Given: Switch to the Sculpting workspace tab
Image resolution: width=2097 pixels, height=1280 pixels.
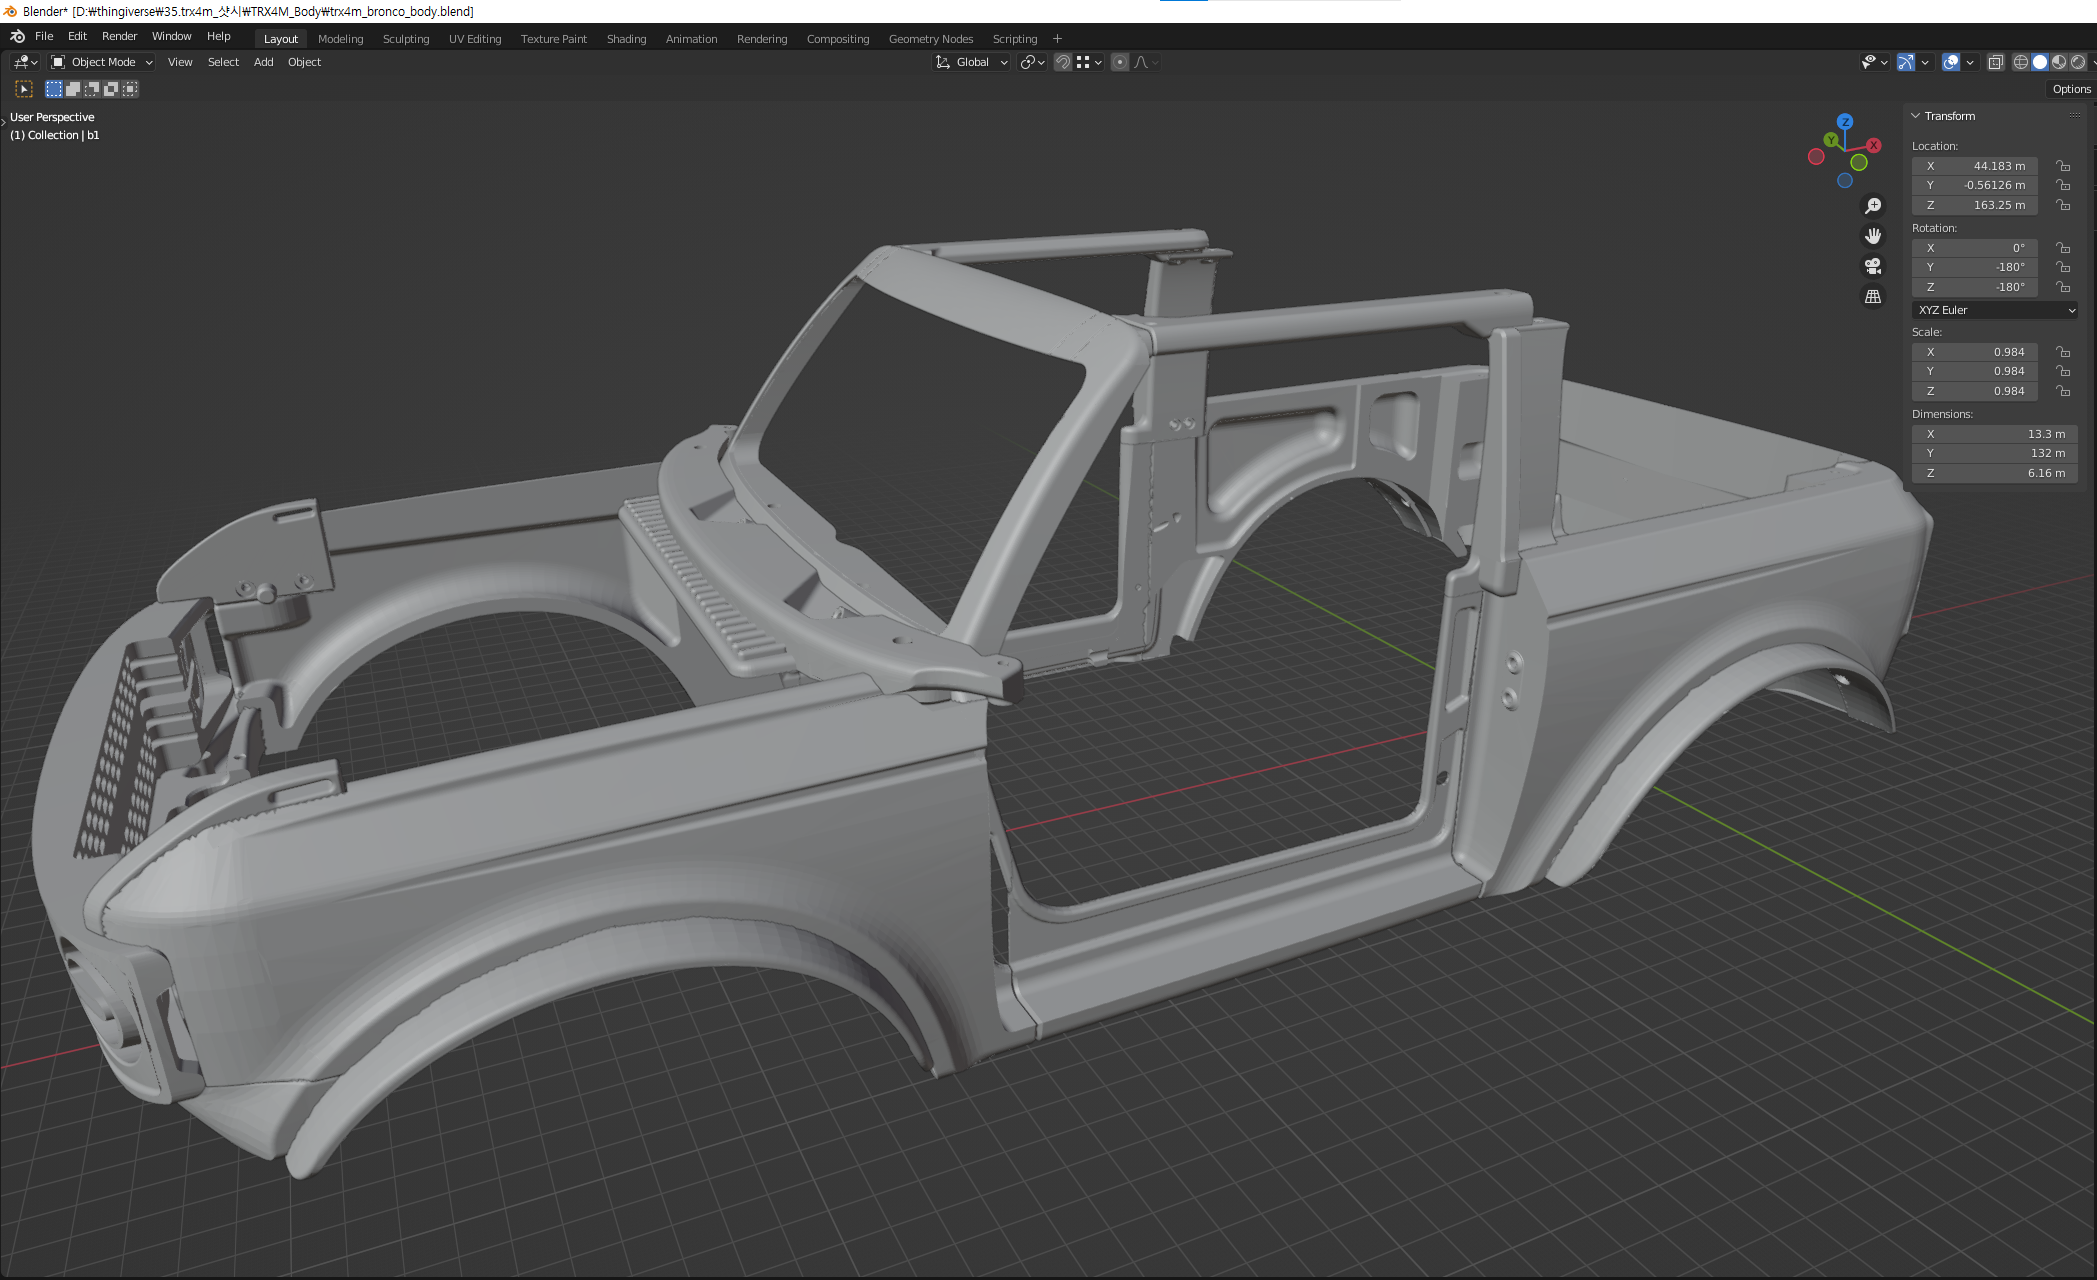Looking at the screenshot, I should (405, 39).
